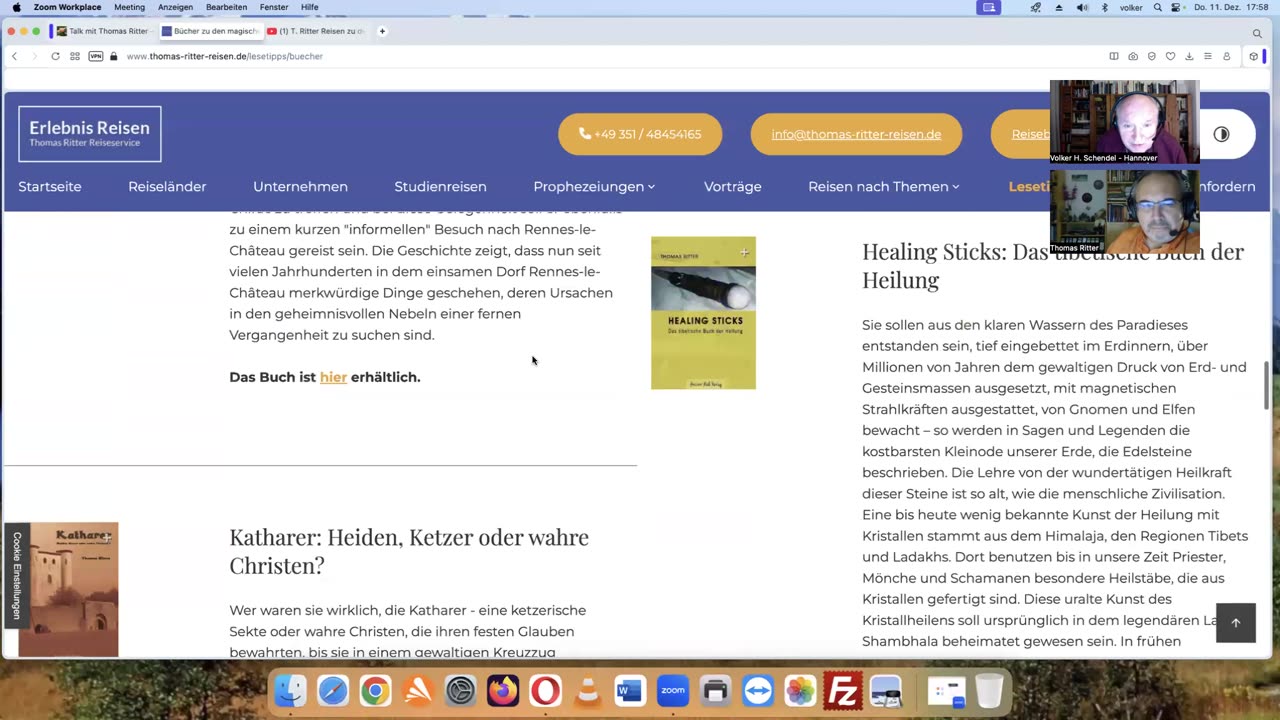This screenshot has width=1280, height=720.
Task: Click Thomas Ritter video tile
Action: click(x=1124, y=211)
